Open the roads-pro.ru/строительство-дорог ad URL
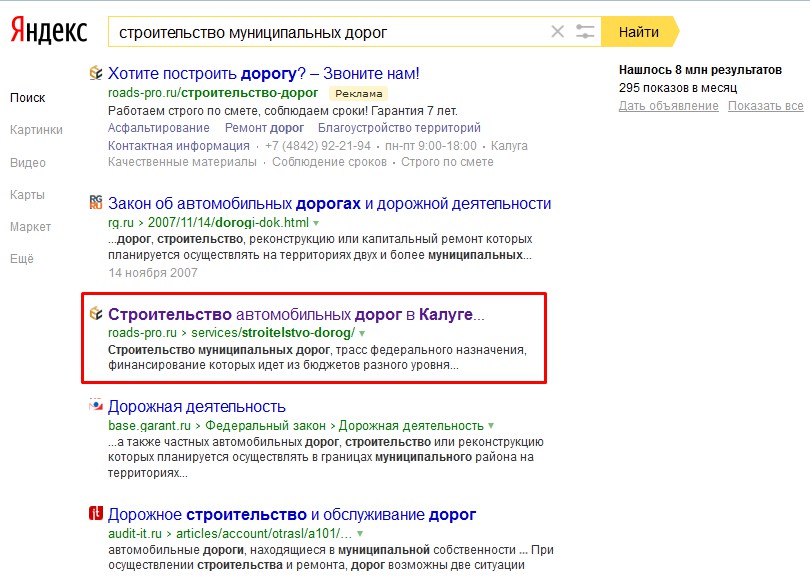The width and height of the screenshot is (810, 579). click(x=213, y=93)
